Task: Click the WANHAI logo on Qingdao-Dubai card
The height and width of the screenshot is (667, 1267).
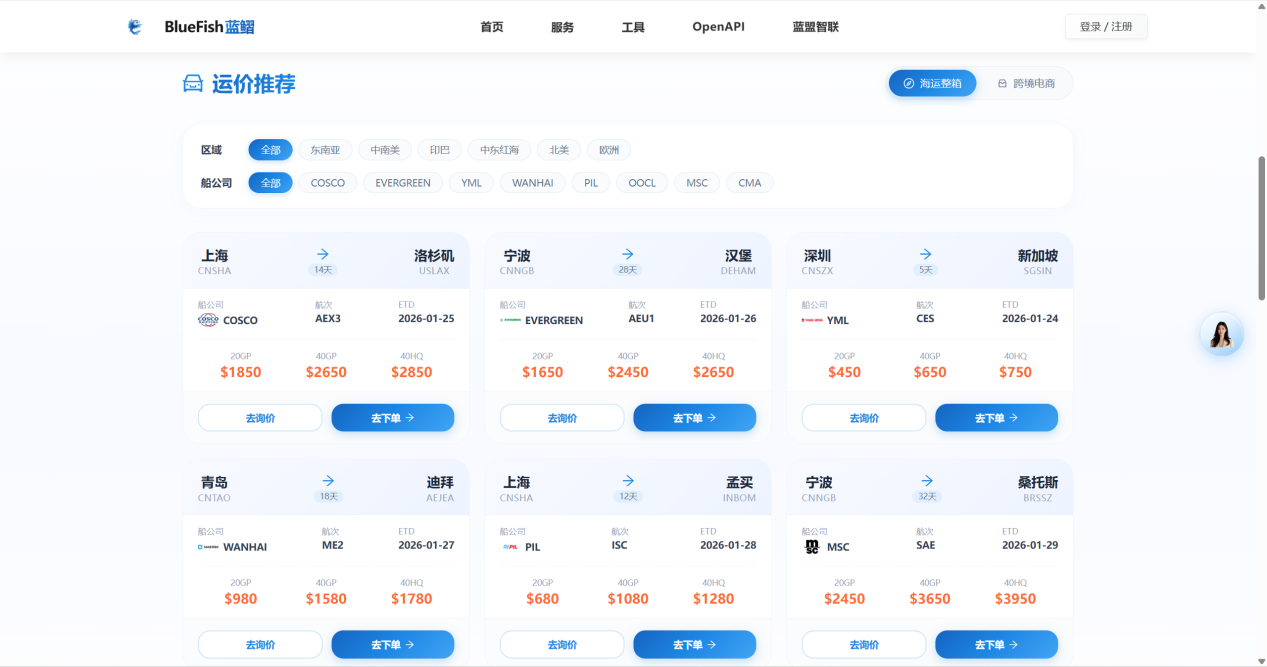Action: click(208, 546)
